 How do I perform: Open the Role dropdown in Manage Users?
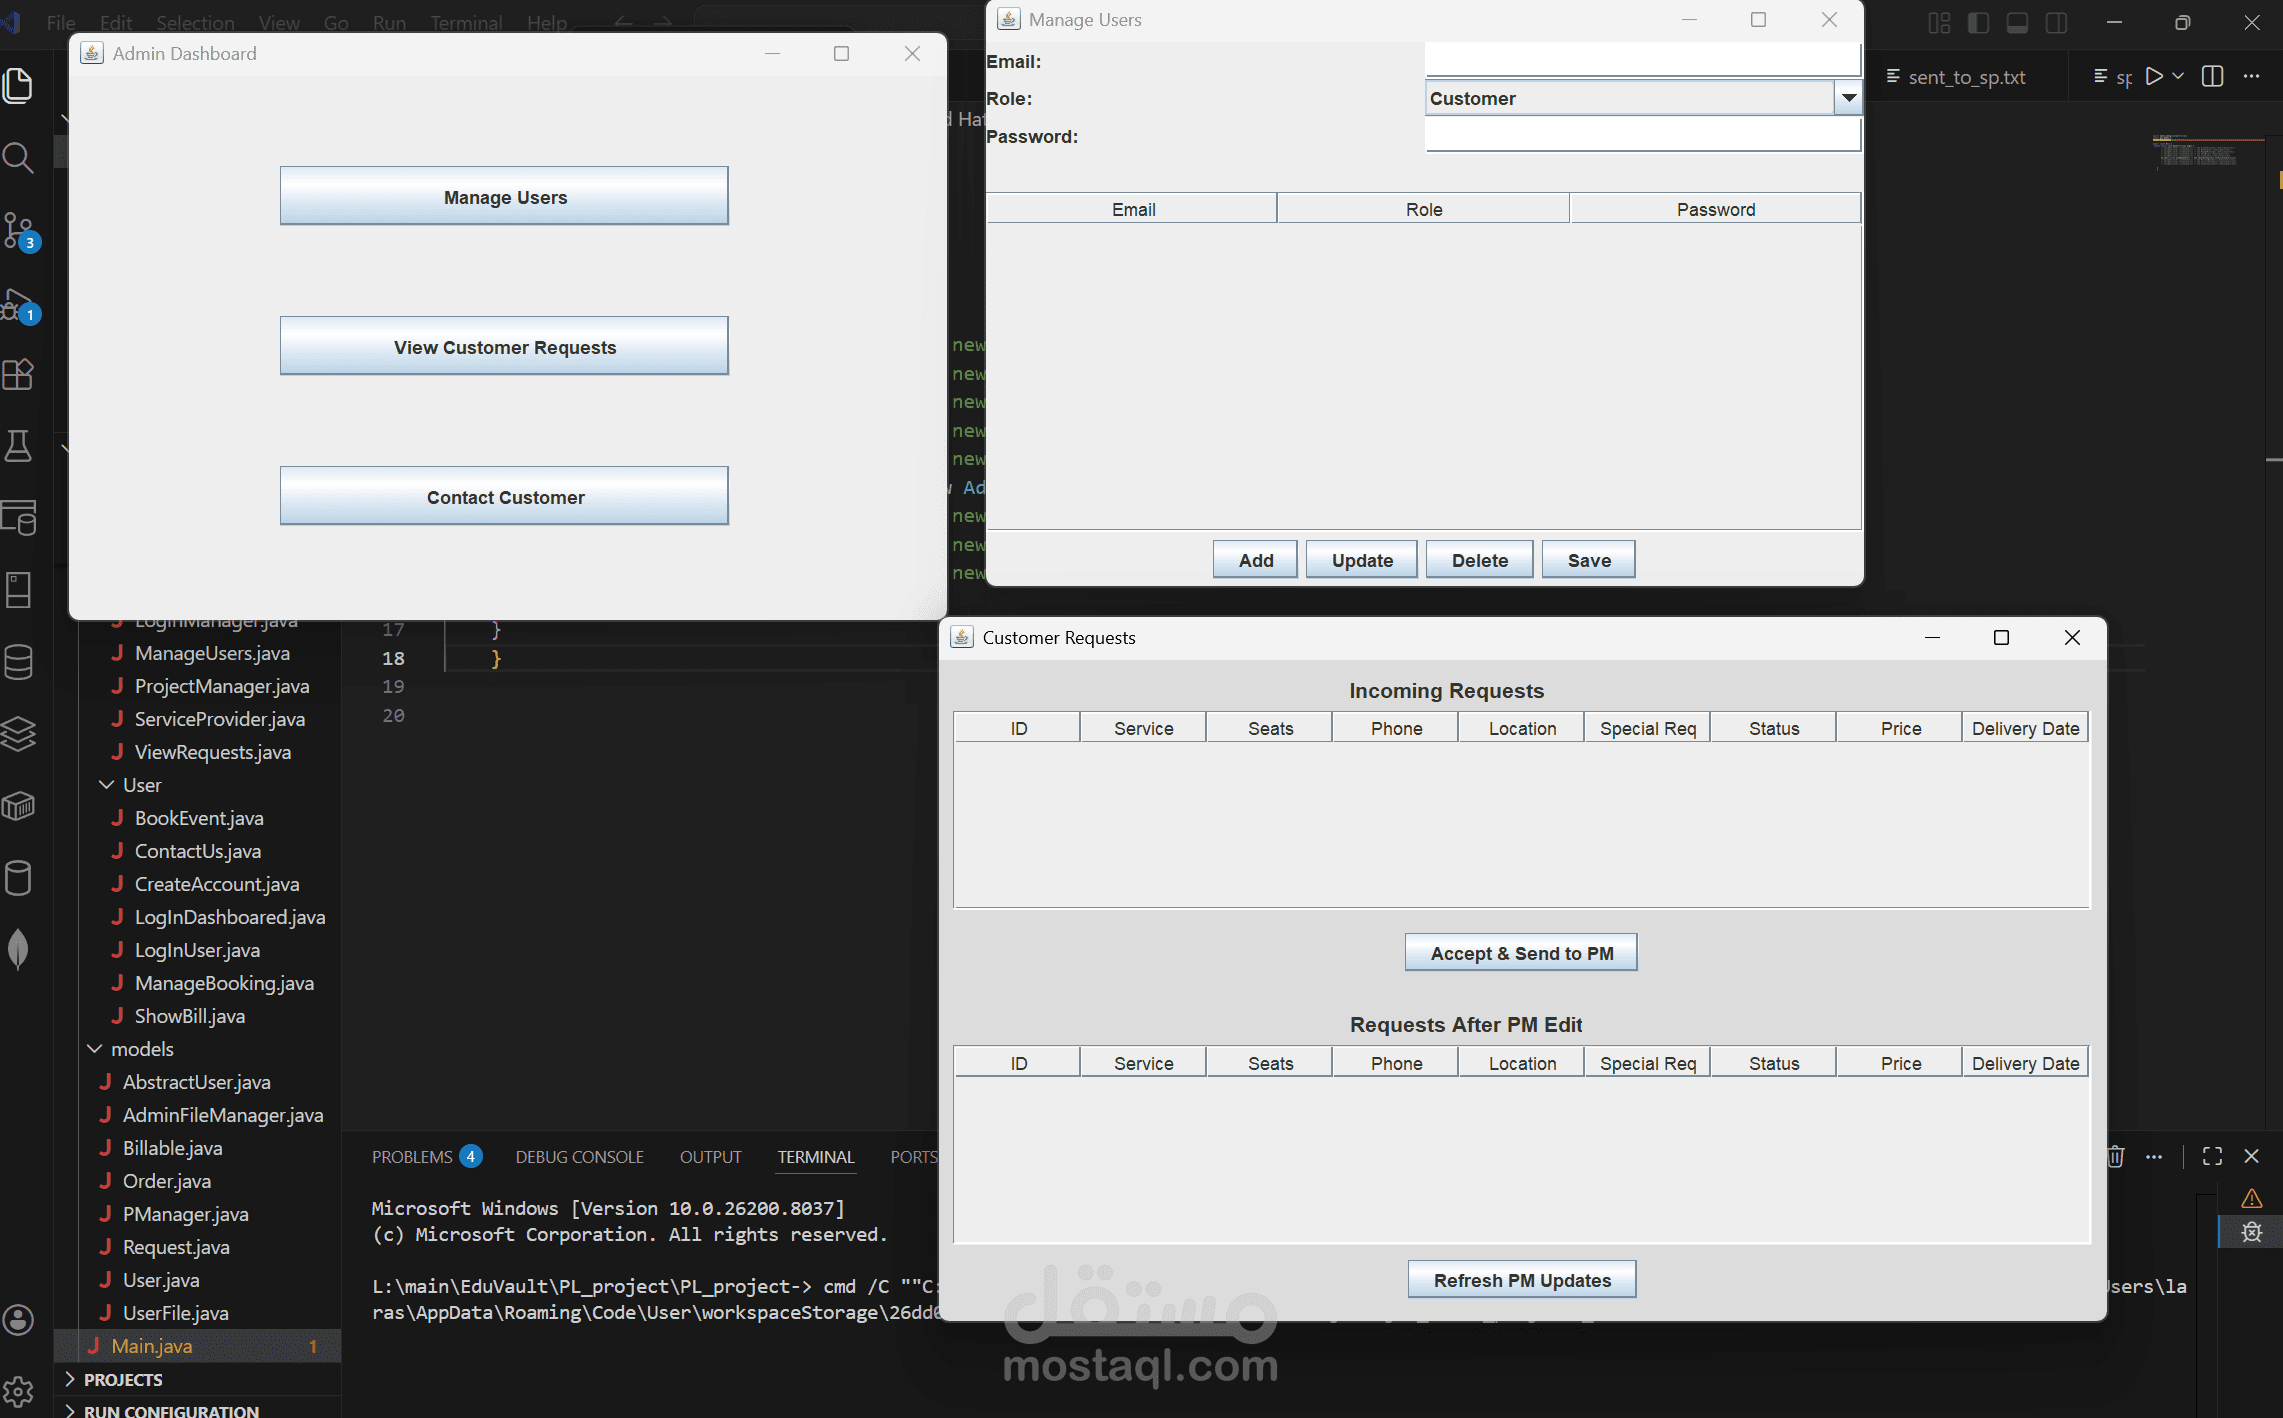1847,97
